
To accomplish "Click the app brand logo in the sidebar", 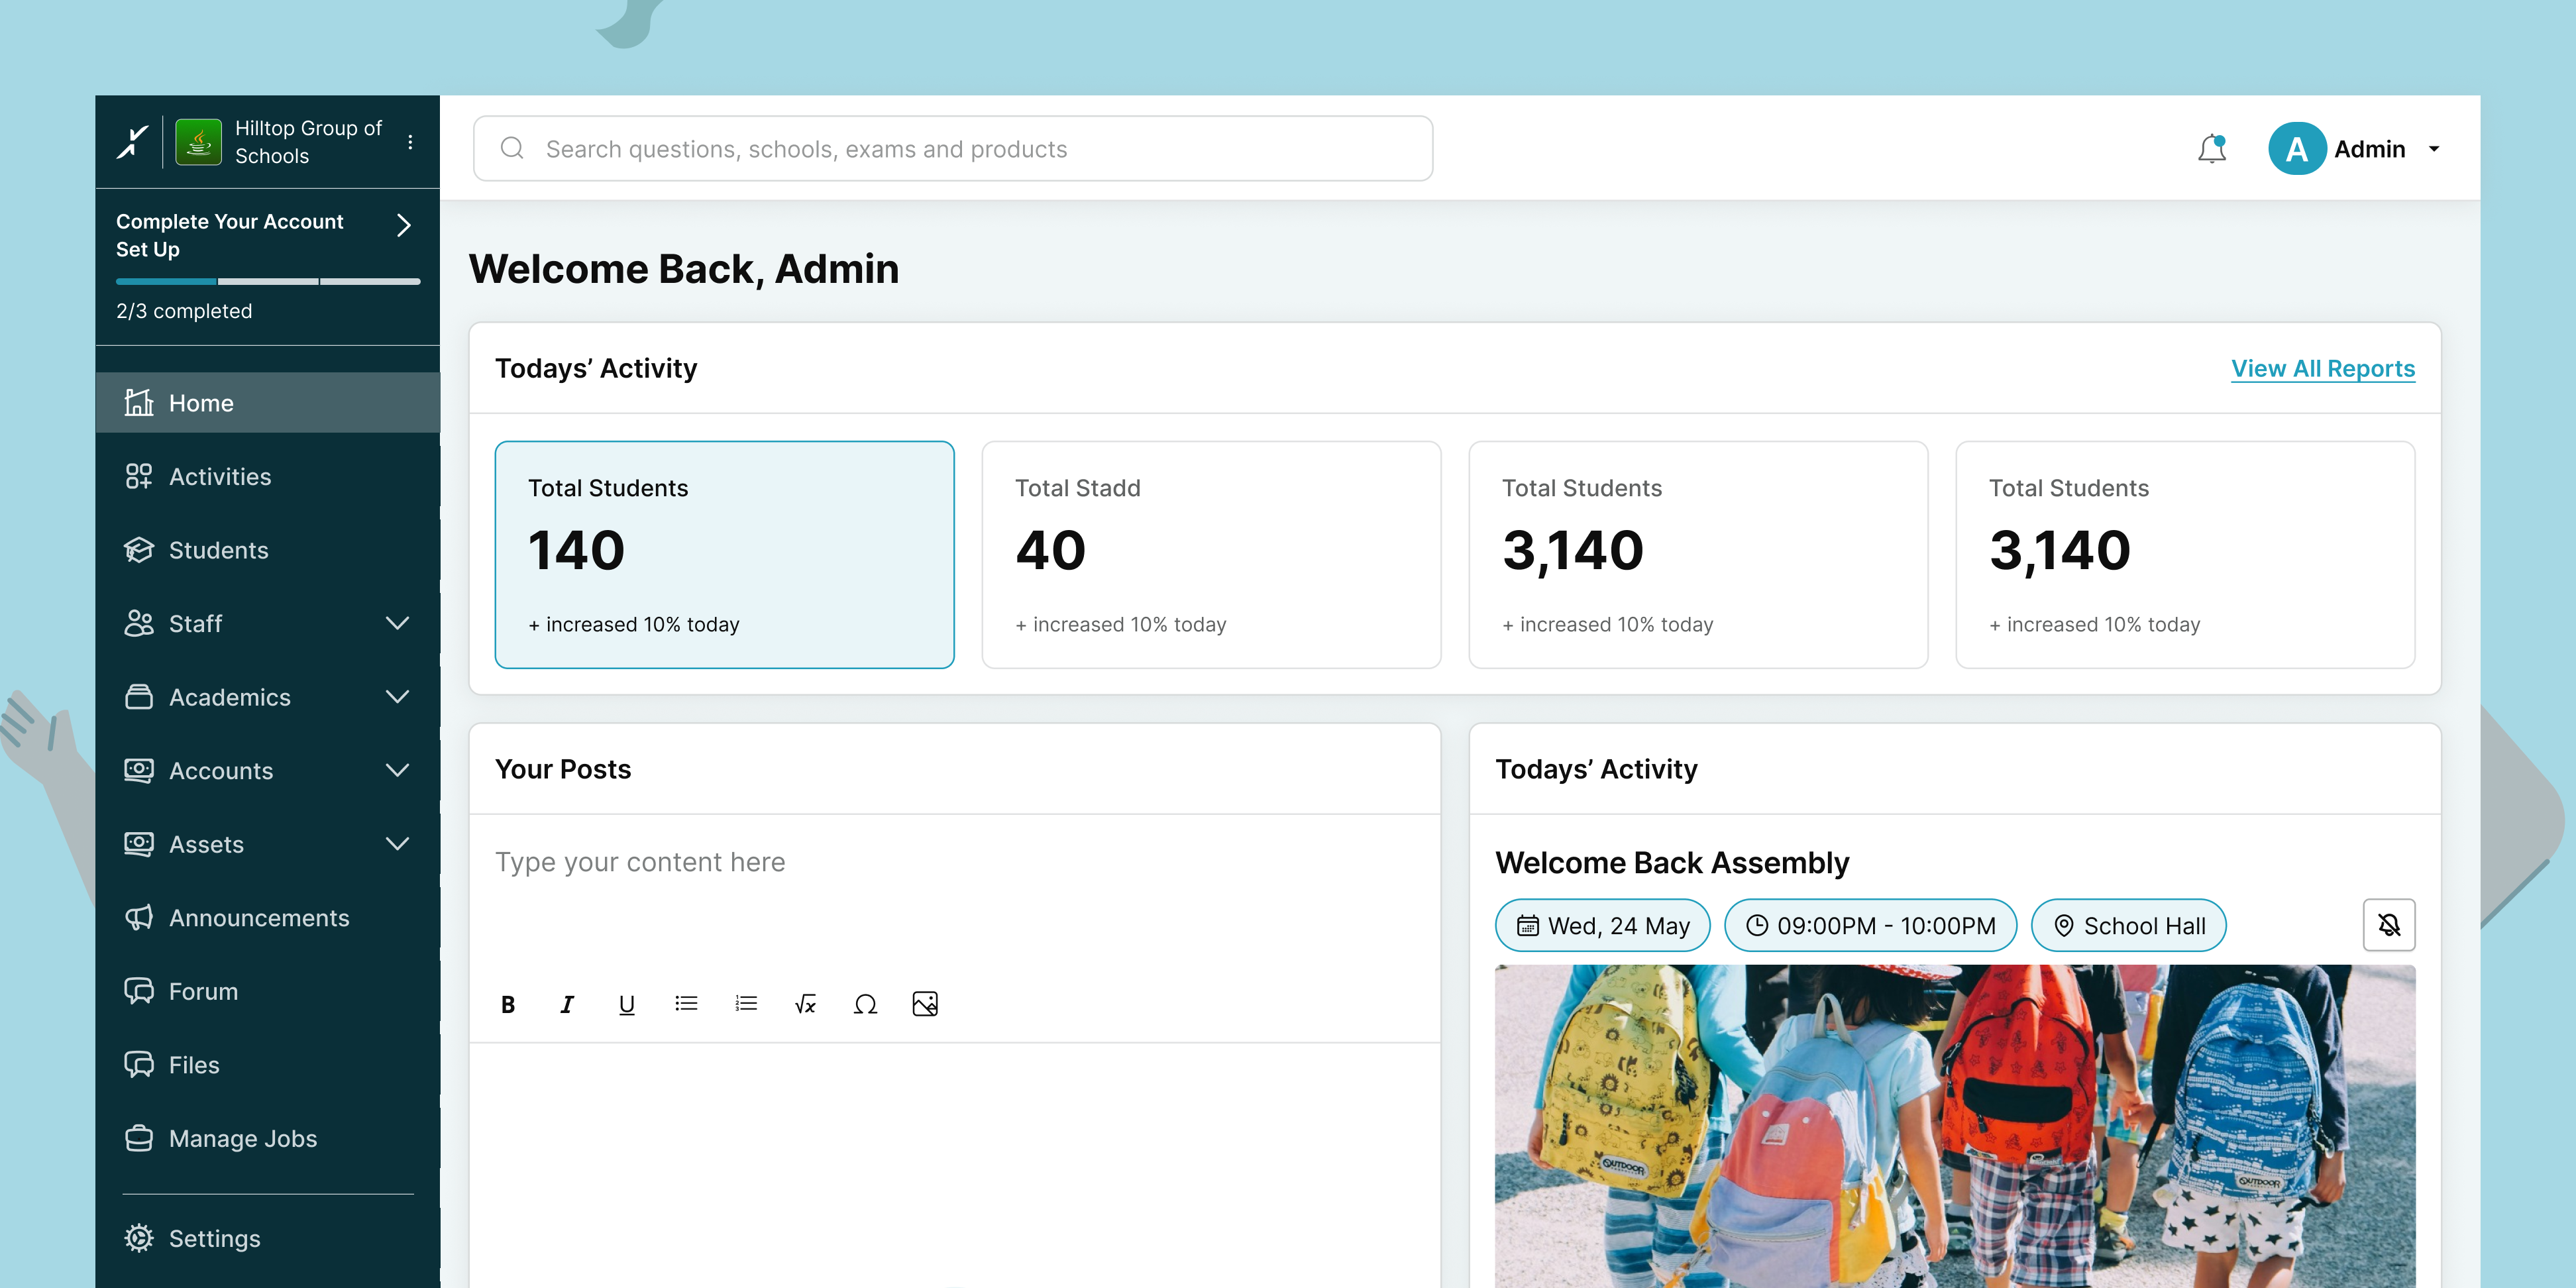I will coord(132,142).
